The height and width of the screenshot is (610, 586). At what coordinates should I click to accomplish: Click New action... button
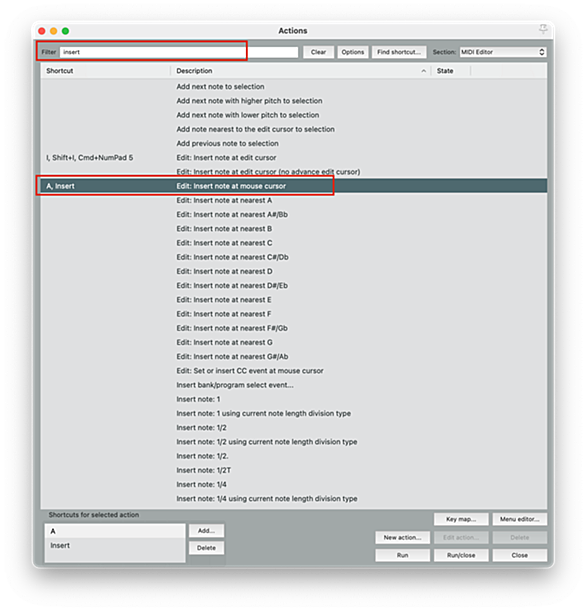coord(402,537)
